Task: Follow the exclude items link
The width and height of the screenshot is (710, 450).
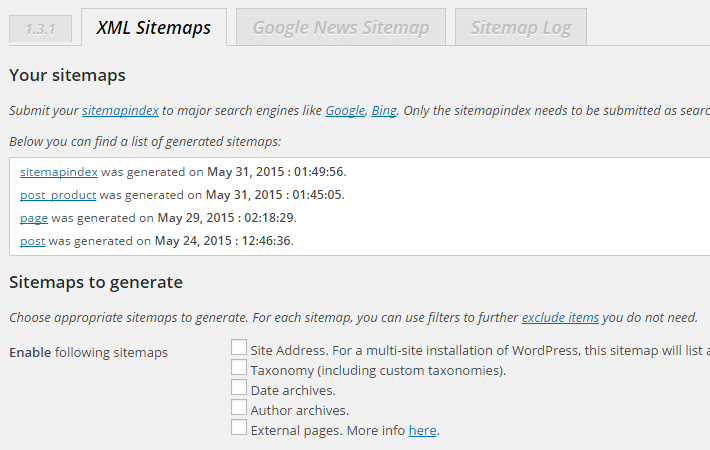Action: coord(560,317)
